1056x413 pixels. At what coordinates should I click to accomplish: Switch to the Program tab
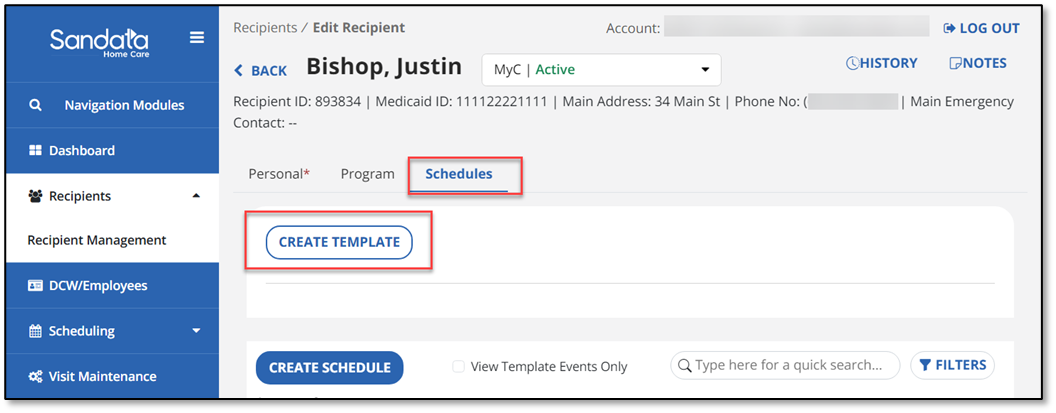(x=367, y=174)
